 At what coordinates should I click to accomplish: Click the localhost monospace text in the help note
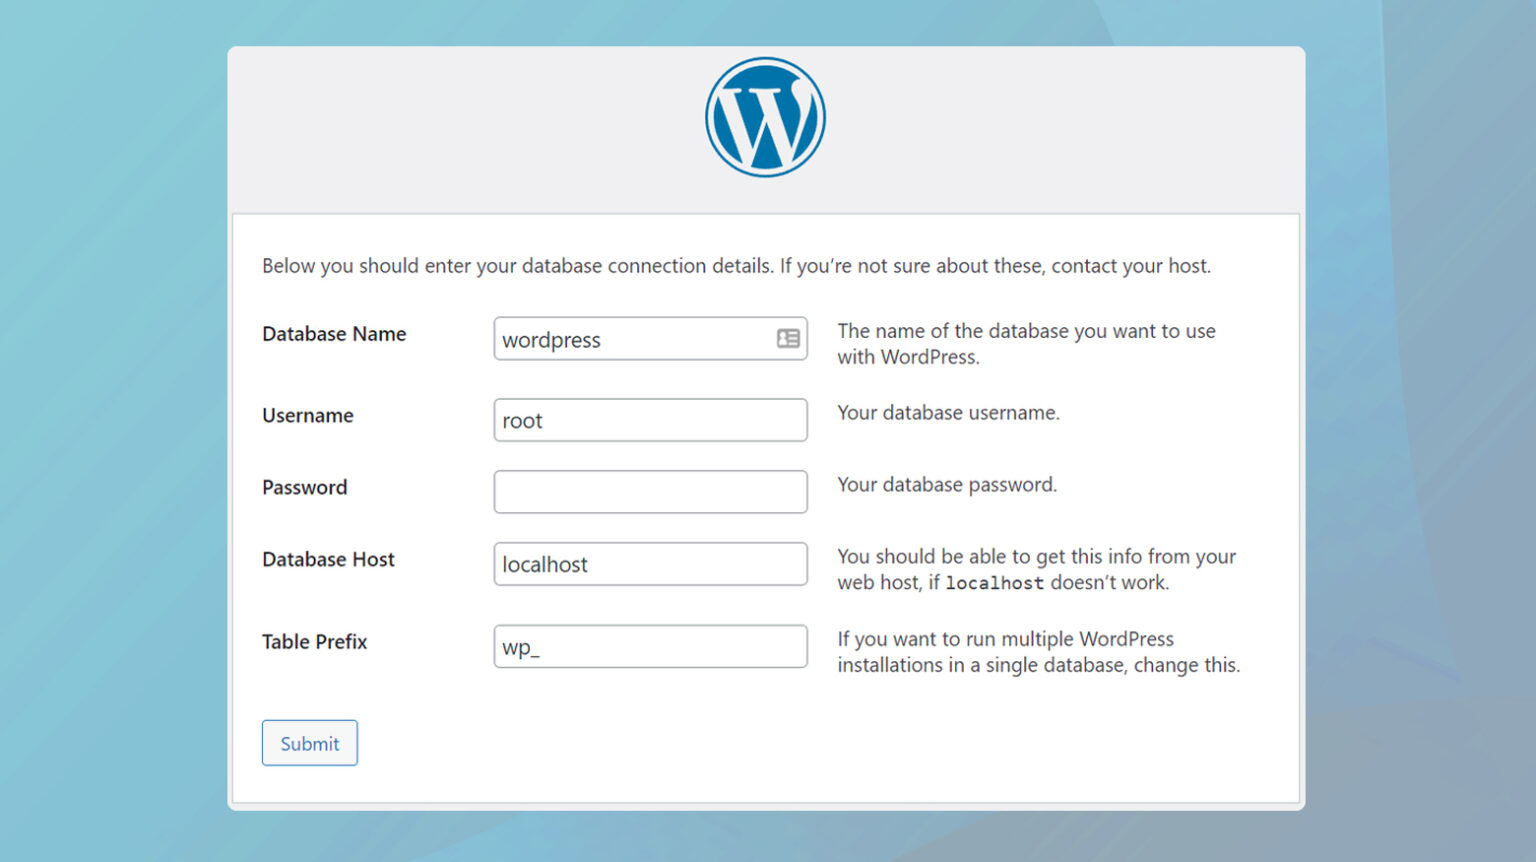pyautogui.click(x=994, y=582)
